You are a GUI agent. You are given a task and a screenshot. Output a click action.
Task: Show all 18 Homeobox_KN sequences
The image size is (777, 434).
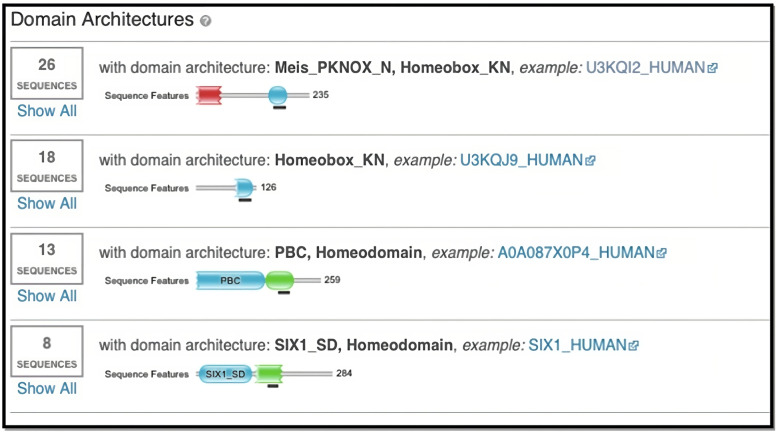tap(47, 203)
